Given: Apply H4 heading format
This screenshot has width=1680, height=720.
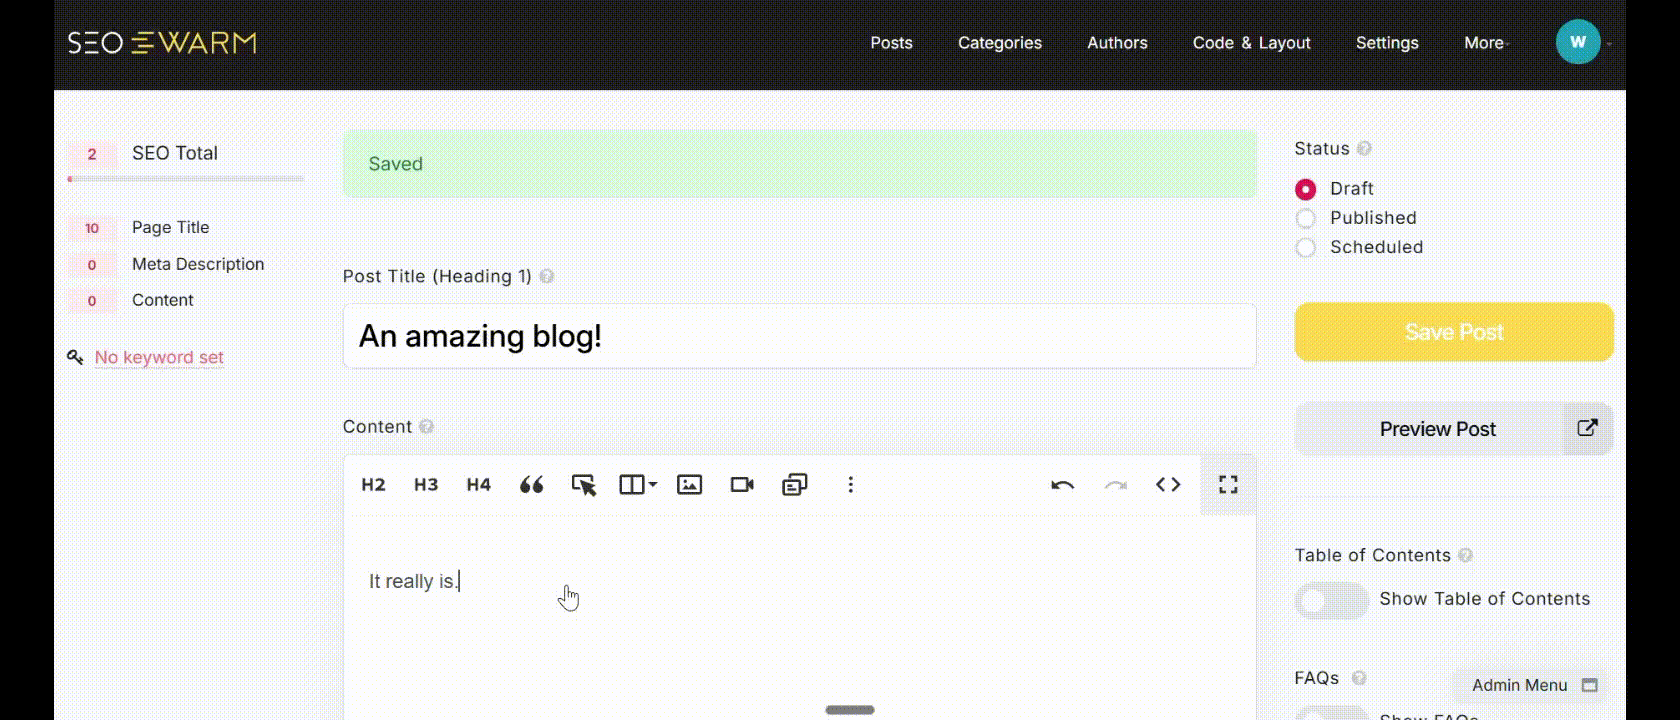Looking at the screenshot, I should point(479,485).
